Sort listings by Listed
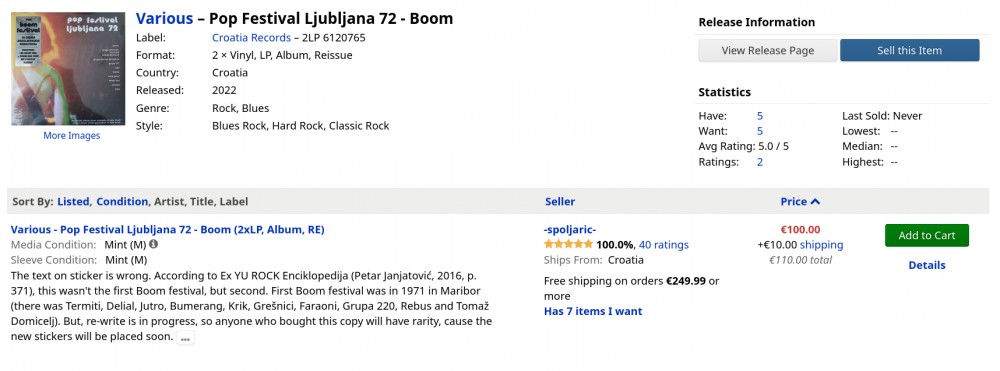Image resolution: width=1000 pixels, height=371 pixels. 73,201
